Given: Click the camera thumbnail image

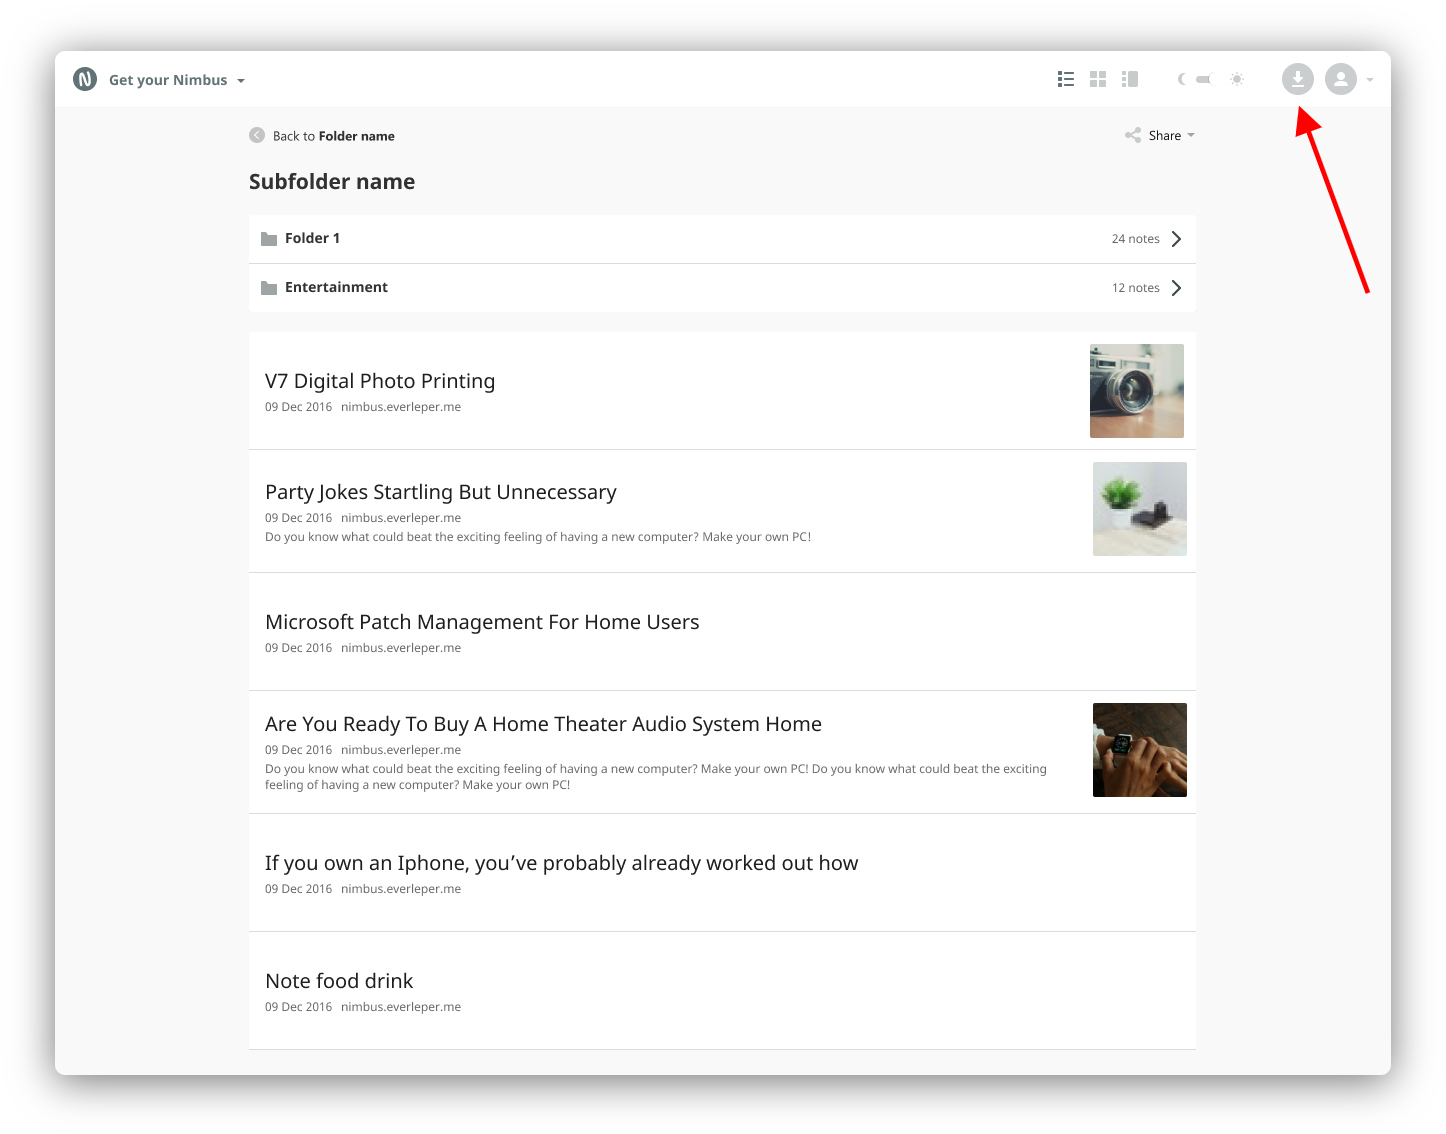Looking at the screenshot, I should tap(1136, 391).
